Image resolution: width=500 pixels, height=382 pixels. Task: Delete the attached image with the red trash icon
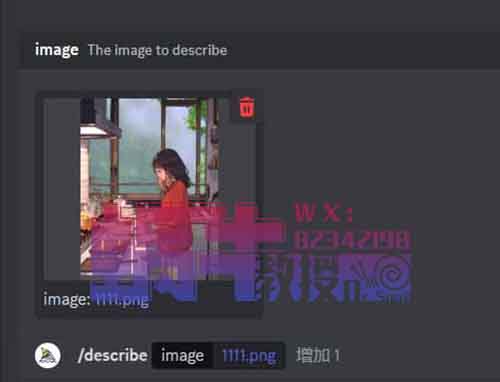coord(247,107)
